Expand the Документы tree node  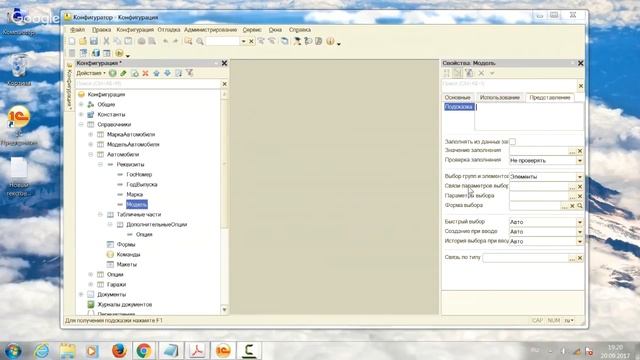tap(81, 294)
